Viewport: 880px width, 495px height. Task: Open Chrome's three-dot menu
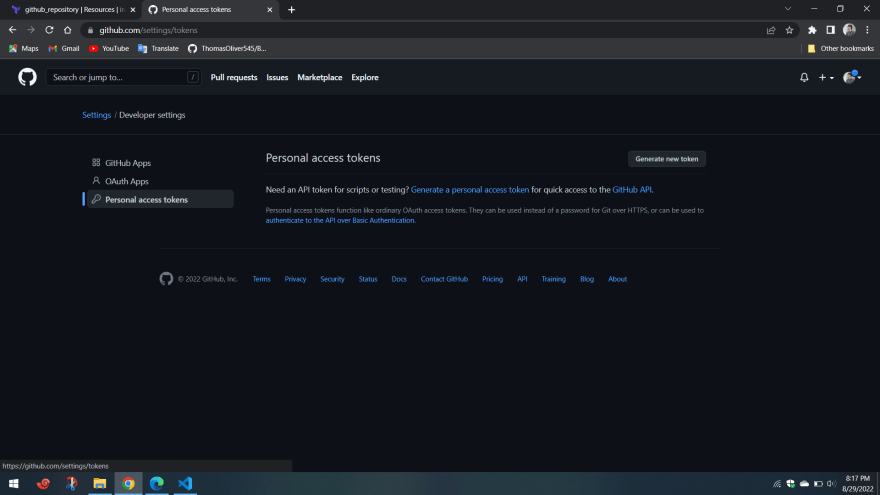pos(867,30)
